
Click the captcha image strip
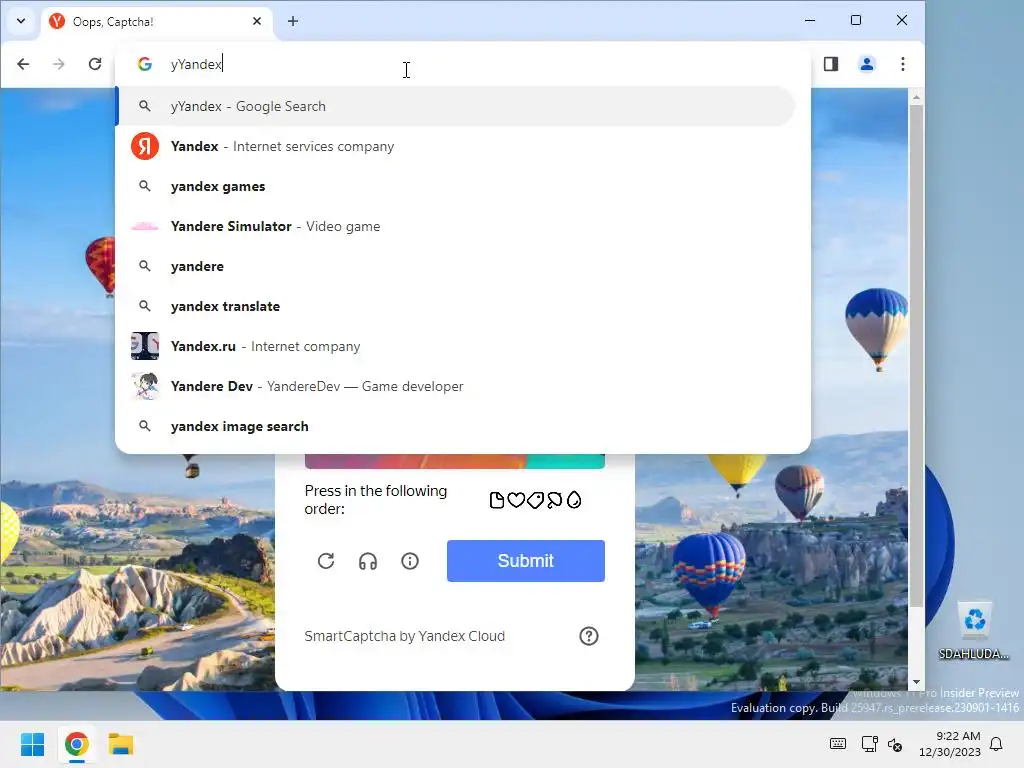455,461
